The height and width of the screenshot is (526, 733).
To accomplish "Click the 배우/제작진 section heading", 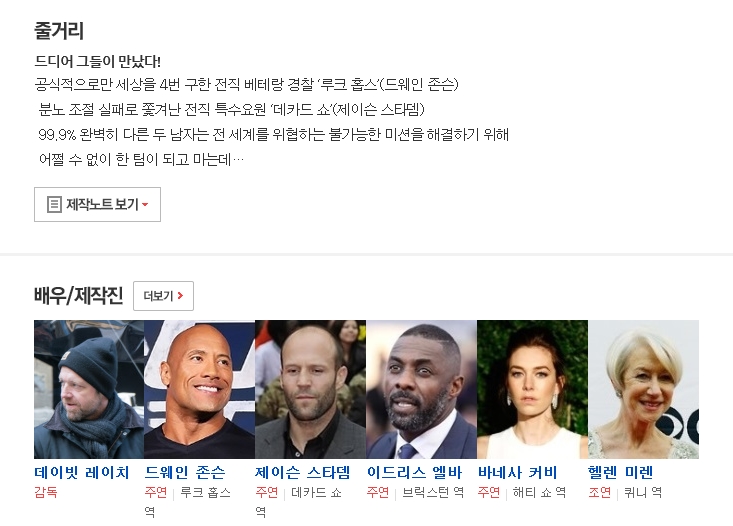I will click(x=79, y=295).
